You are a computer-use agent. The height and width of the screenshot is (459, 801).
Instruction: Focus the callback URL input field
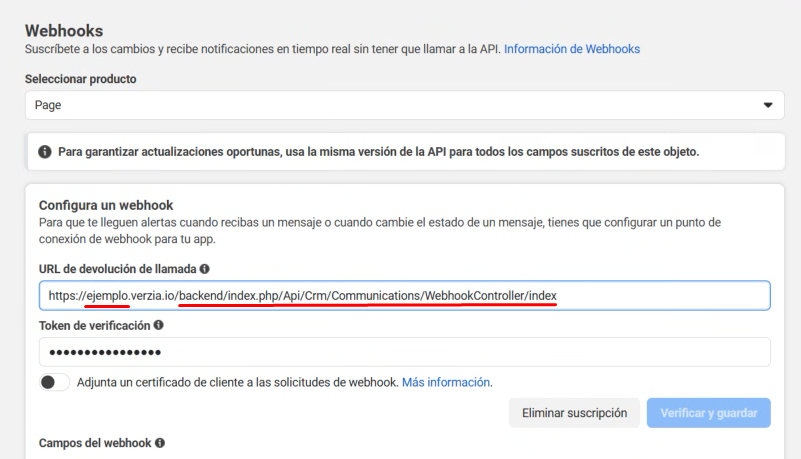click(x=660, y=296)
